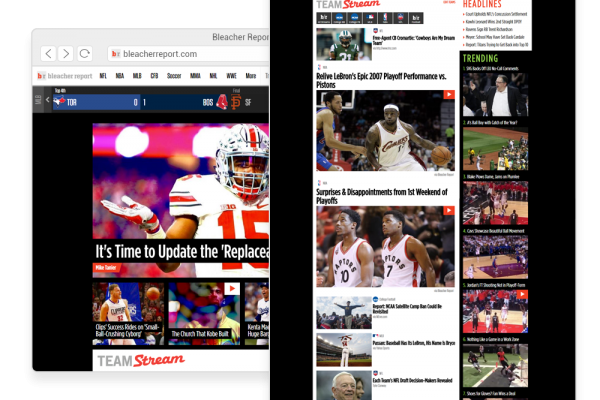This screenshot has height=400, width=600.
Task: Open trending #1 SVG No-Call Comments thumbnail
Action: (x=496, y=95)
